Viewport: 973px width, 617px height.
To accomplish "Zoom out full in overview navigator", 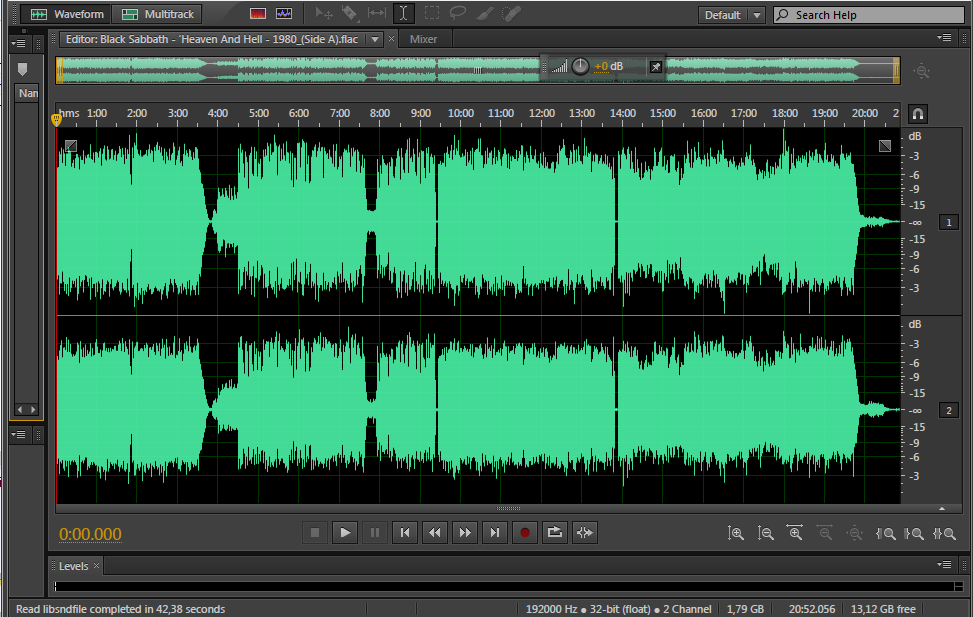I will 922,71.
